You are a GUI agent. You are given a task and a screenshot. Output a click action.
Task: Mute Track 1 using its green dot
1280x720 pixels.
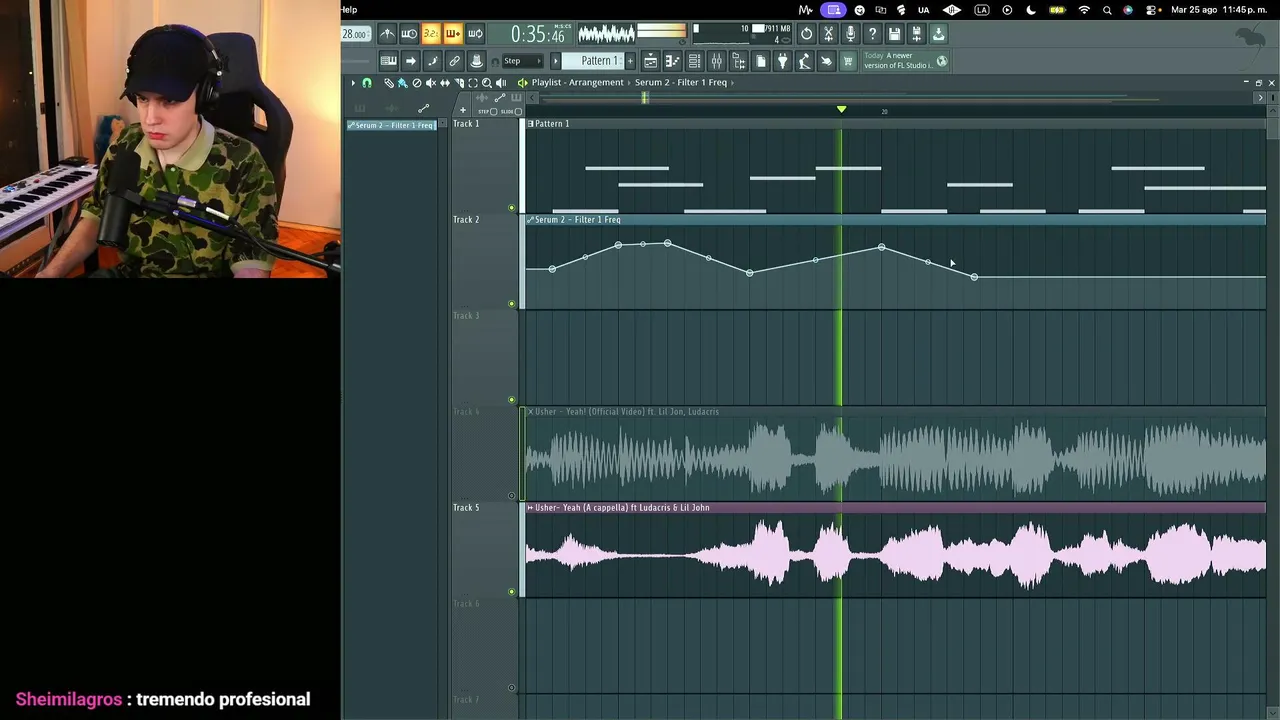tap(512, 208)
